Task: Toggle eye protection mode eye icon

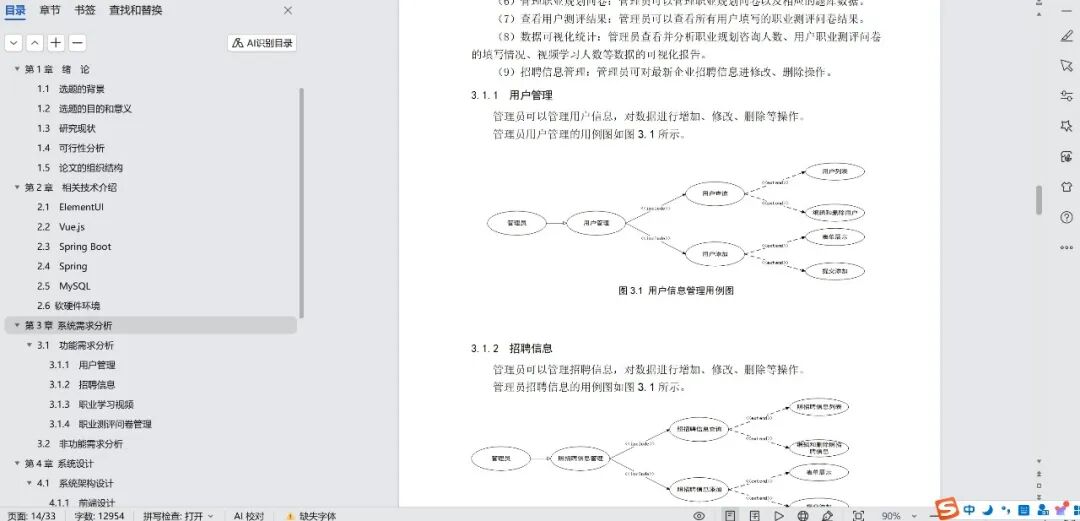Action: tap(698, 515)
